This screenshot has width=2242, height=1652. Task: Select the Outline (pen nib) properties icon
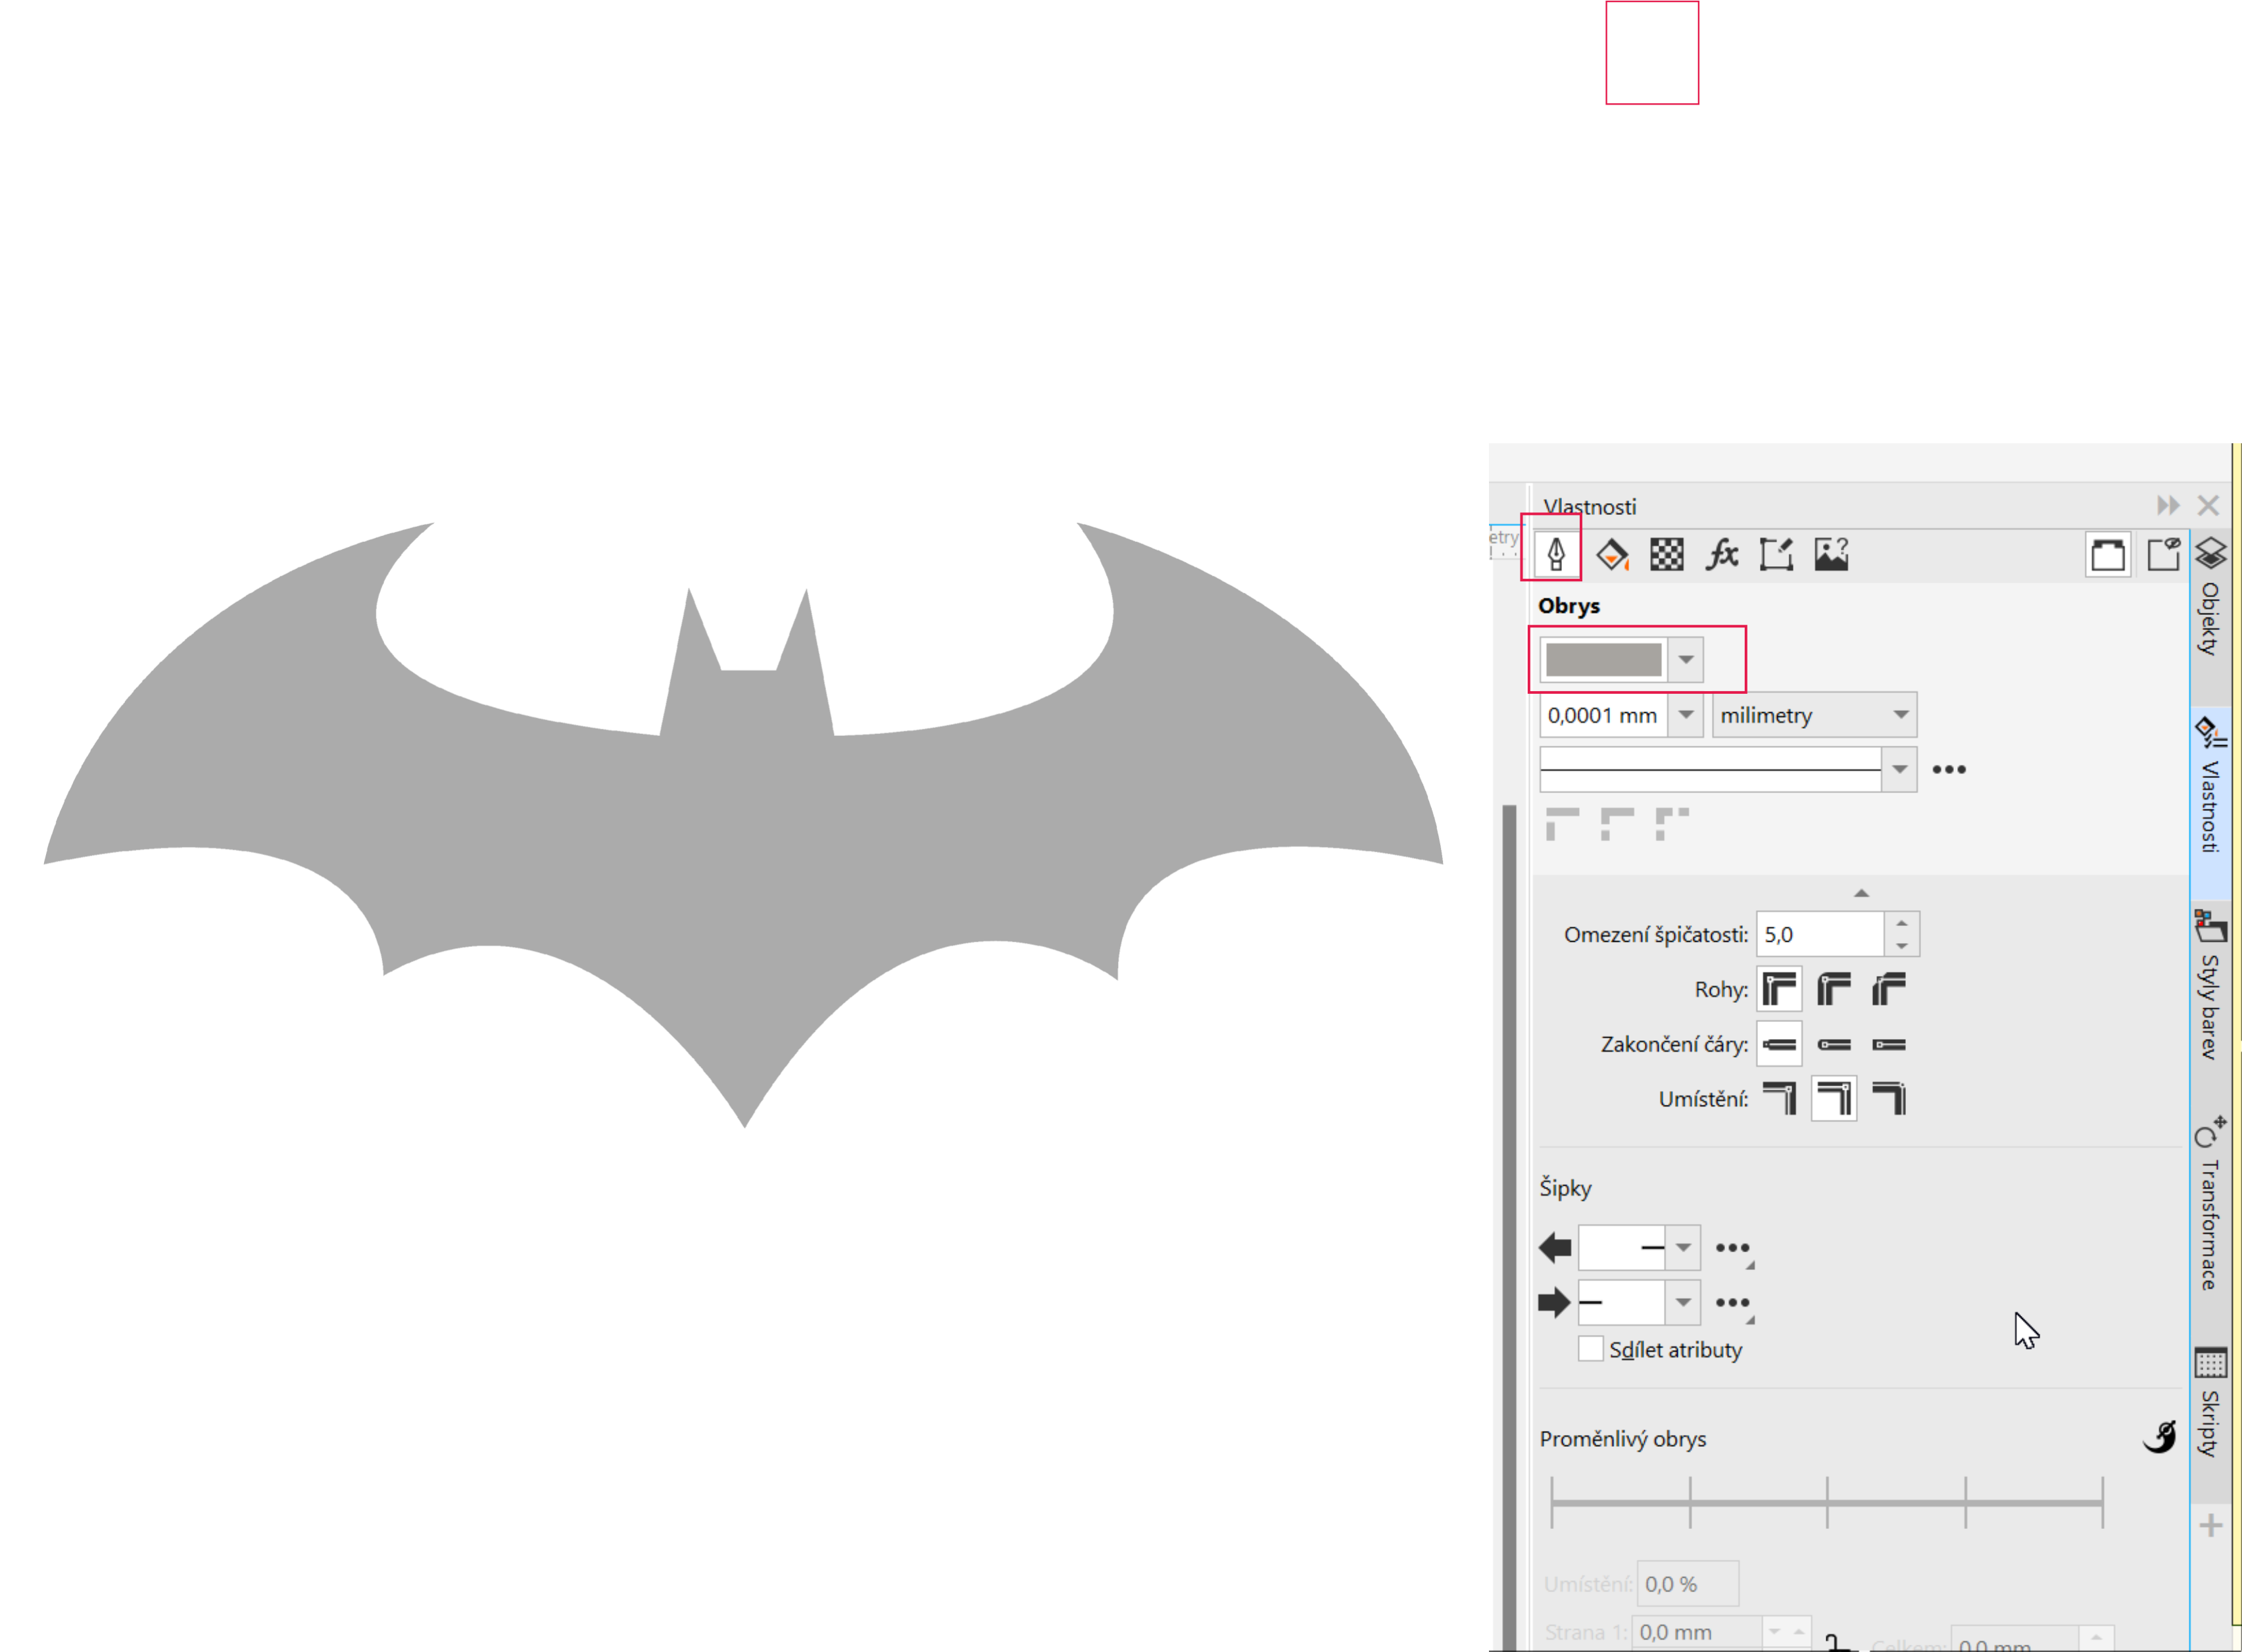[1555, 554]
